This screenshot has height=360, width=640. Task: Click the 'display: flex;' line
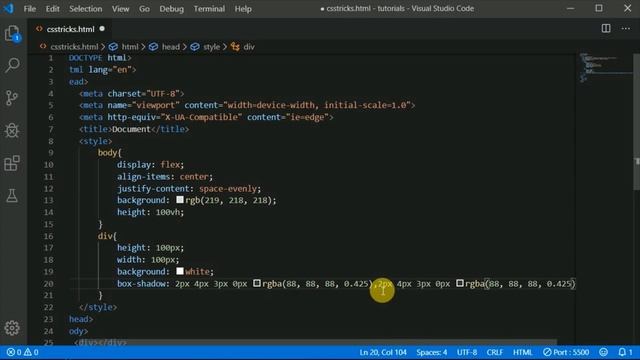pyautogui.click(x=150, y=164)
